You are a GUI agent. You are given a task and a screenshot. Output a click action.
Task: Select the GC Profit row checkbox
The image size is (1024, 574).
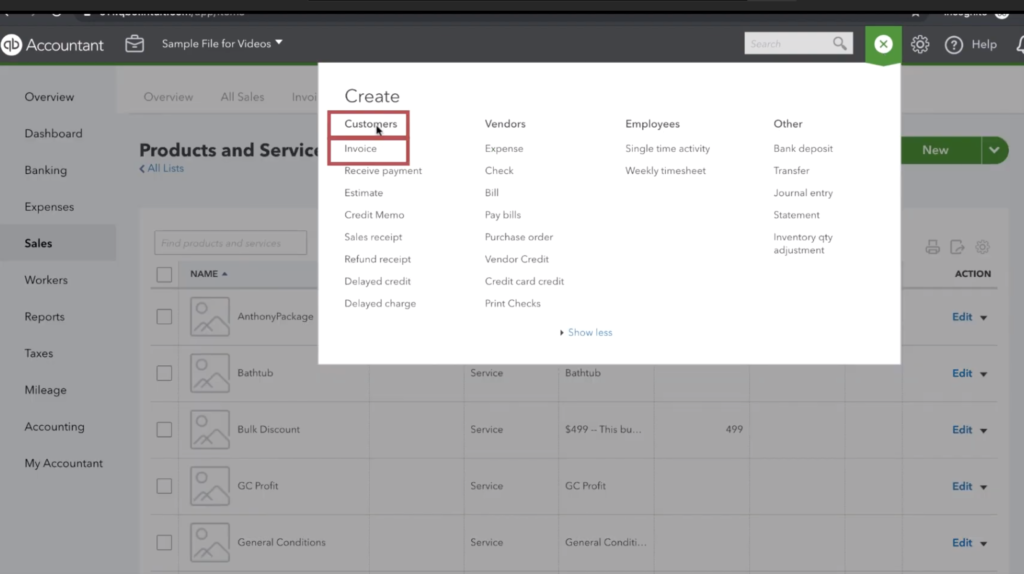[x=164, y=486]
